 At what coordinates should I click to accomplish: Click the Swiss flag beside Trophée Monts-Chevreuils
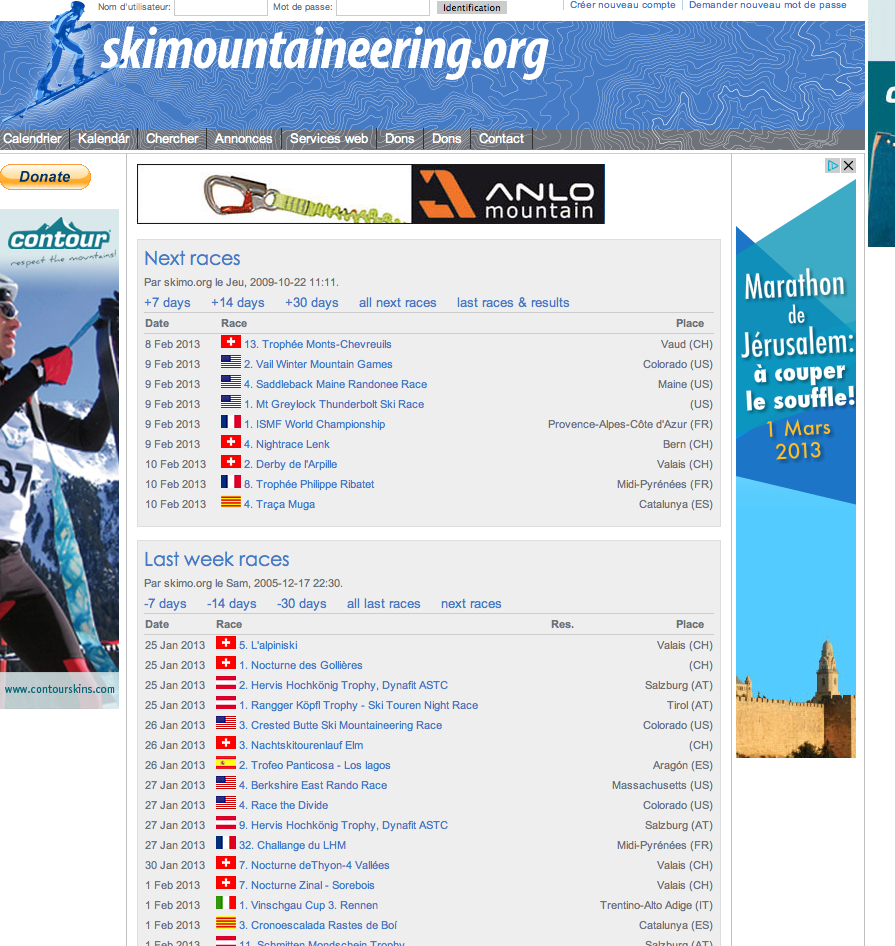pyautogui.click(x=231, y=343)
